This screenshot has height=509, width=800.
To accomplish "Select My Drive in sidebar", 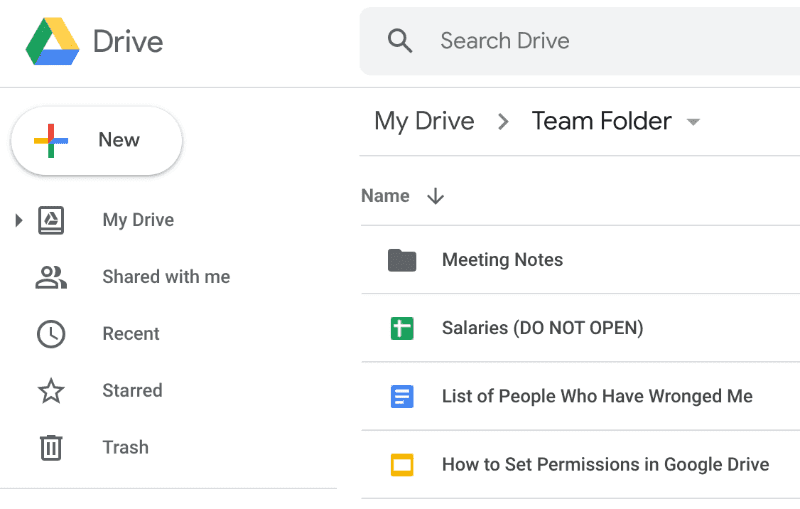I will (x=138, y=220).
